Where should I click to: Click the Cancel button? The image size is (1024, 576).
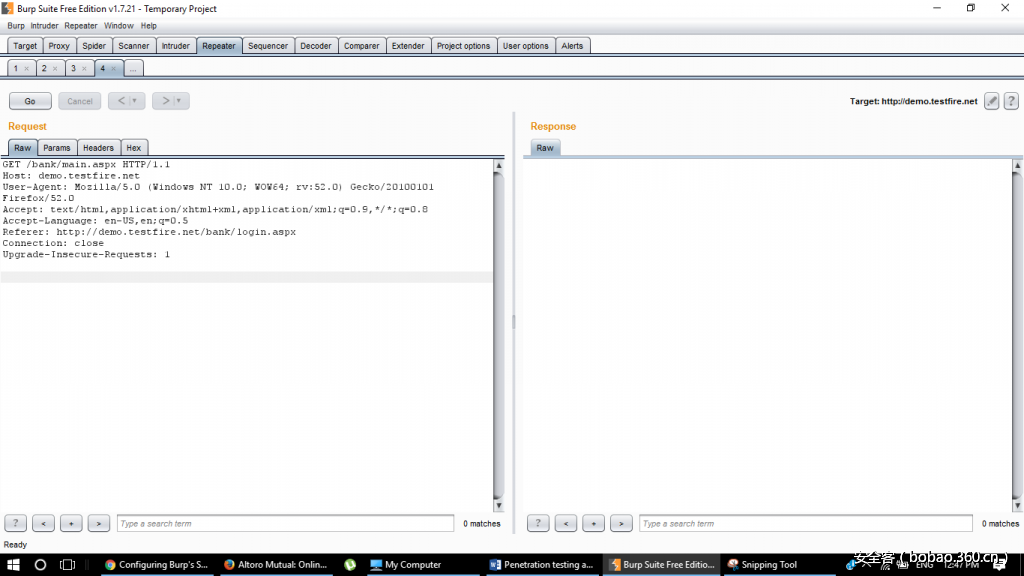click(80, 100)
